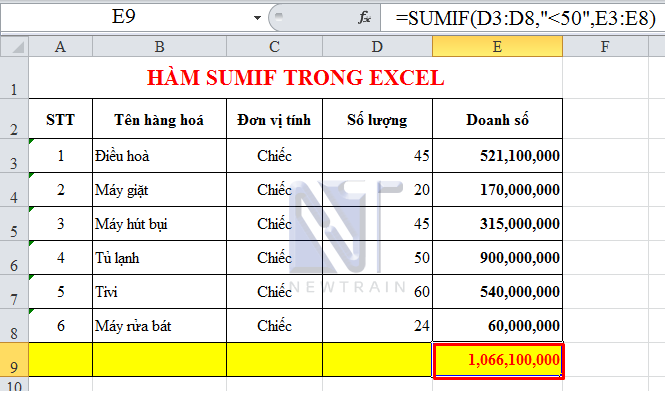Click STT cell 1 in Điều hoà row
Image resolution: width=667 pixels, height=397 pixels.
(60, 156)
